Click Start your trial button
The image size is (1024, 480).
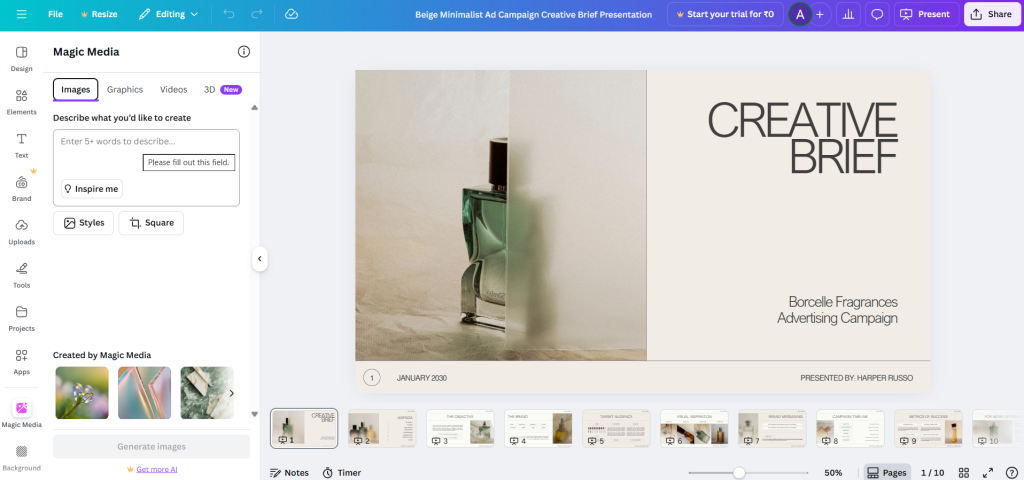coord(725,14)
